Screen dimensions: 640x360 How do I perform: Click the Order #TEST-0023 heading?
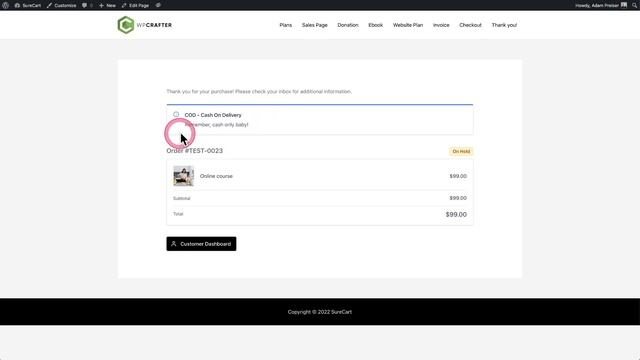194,151
